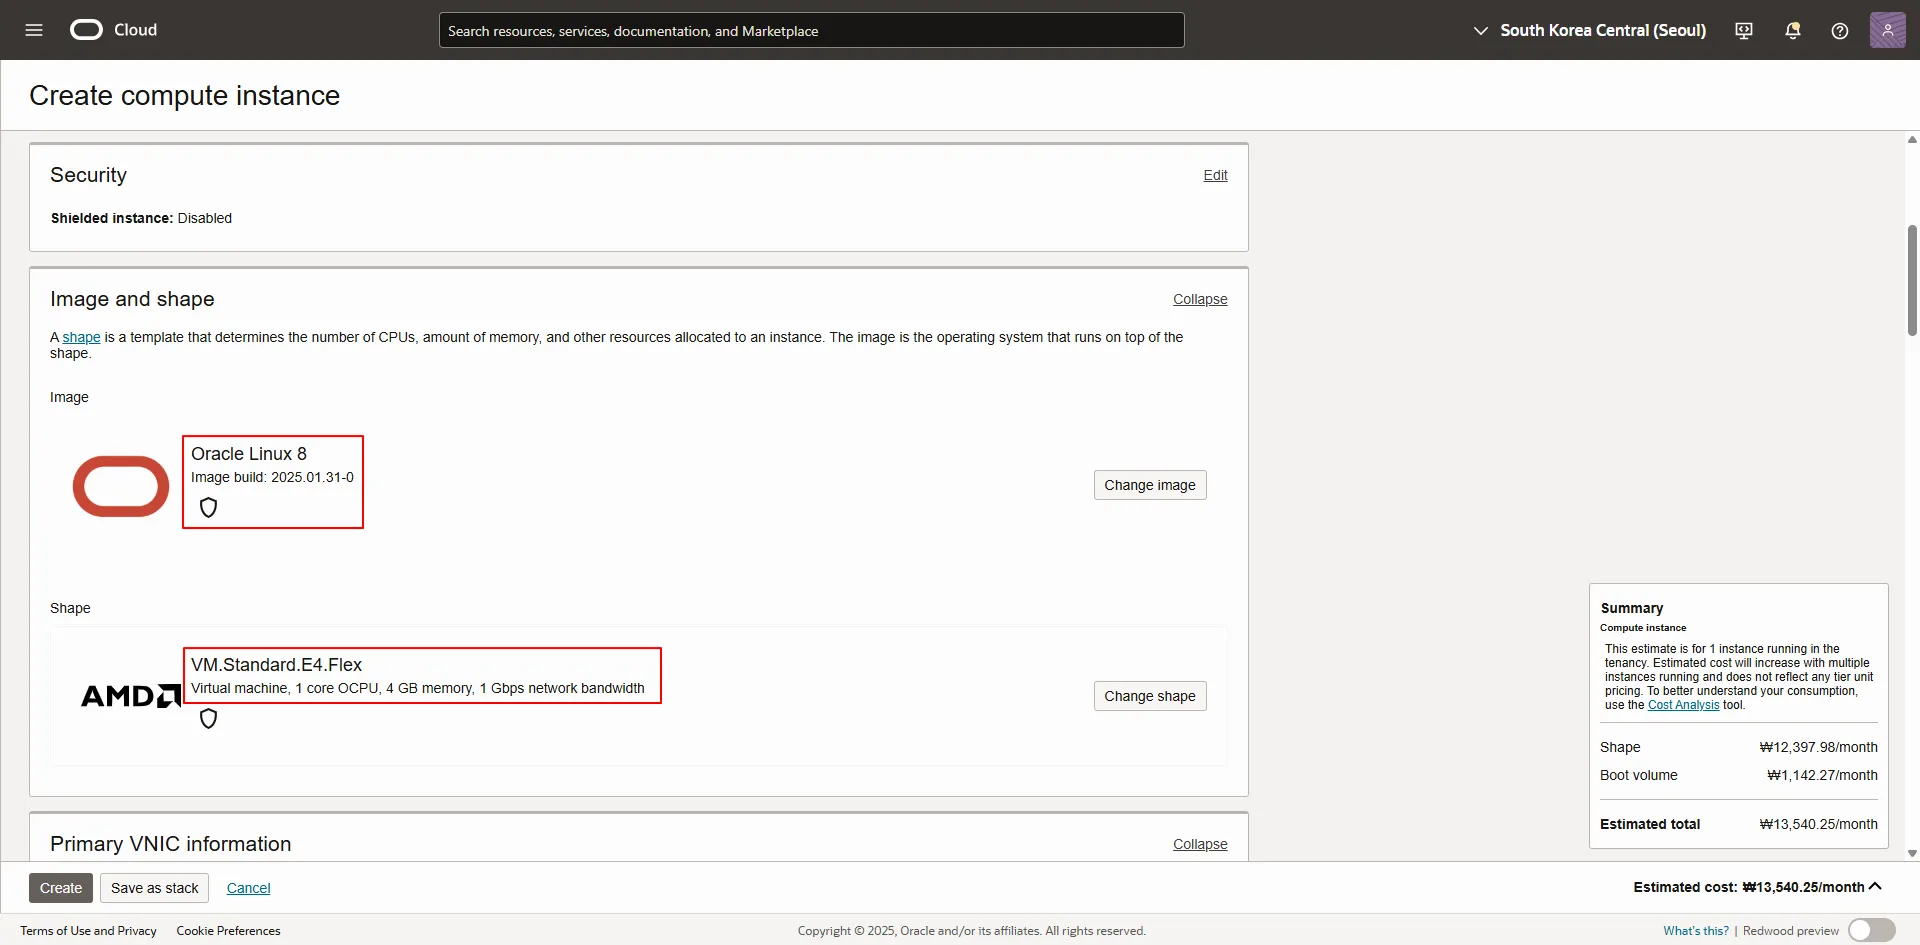Open Terms of Use and Privacy

(88, 930)
